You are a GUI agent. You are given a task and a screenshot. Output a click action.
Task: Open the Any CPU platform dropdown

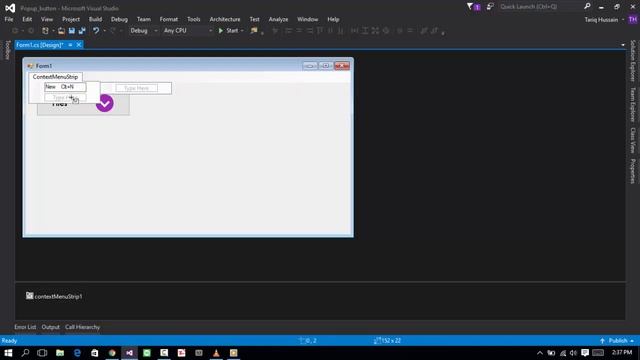click(x=188, y=31)
